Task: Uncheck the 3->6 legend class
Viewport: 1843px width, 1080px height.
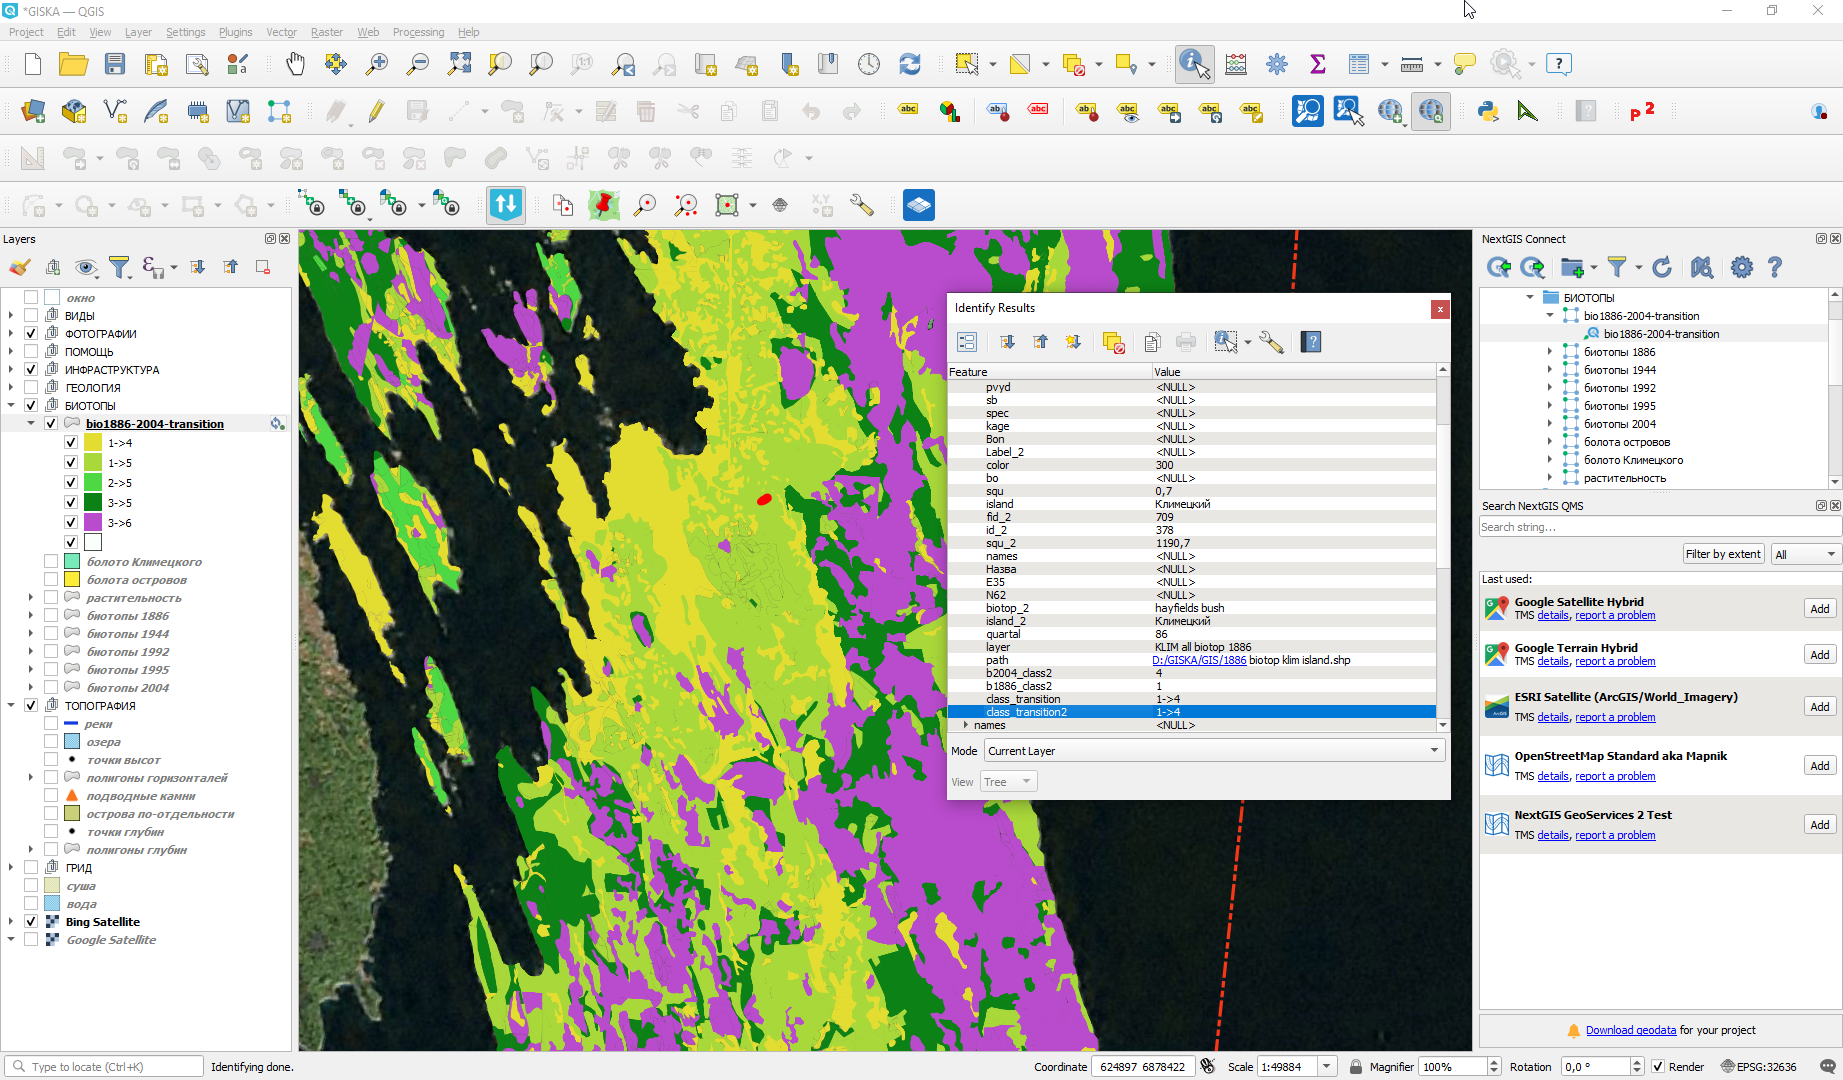Action: 71,523
